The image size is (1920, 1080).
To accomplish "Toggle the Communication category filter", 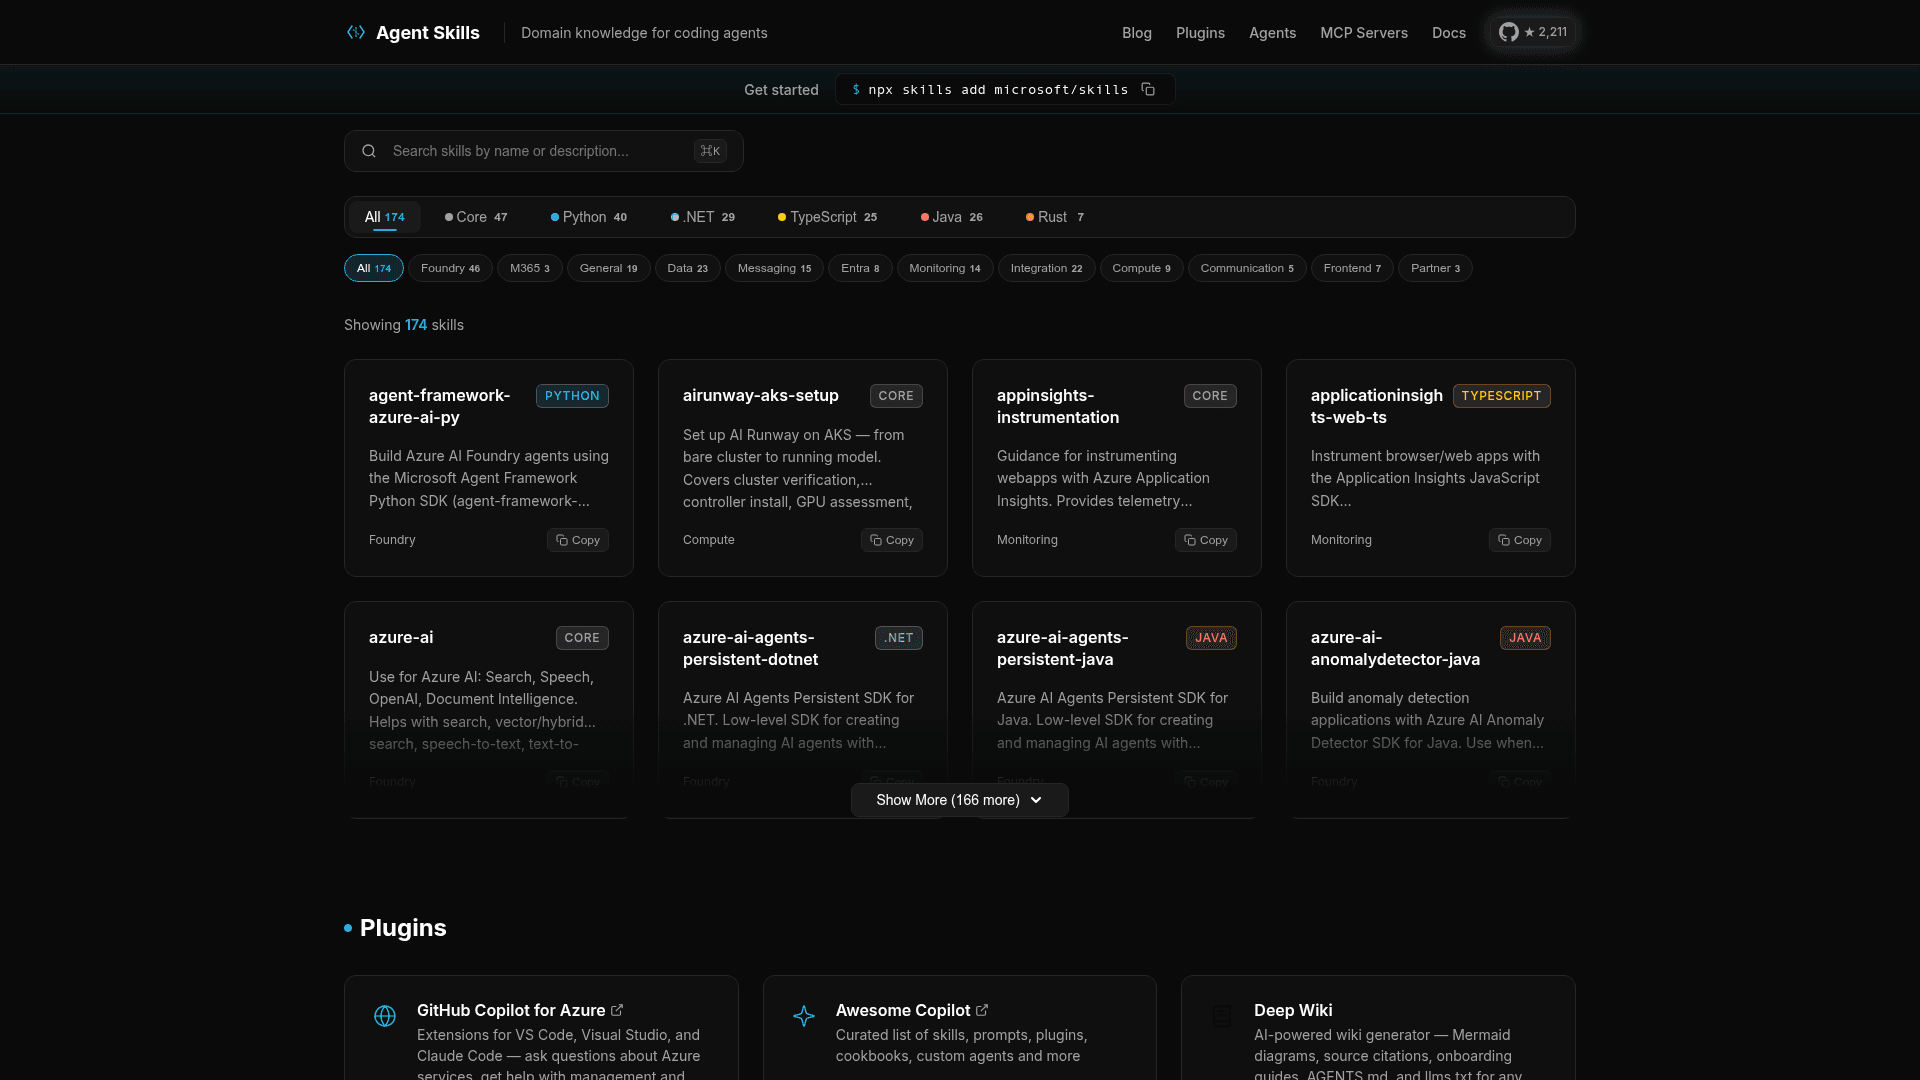I will coord(1247,268).
